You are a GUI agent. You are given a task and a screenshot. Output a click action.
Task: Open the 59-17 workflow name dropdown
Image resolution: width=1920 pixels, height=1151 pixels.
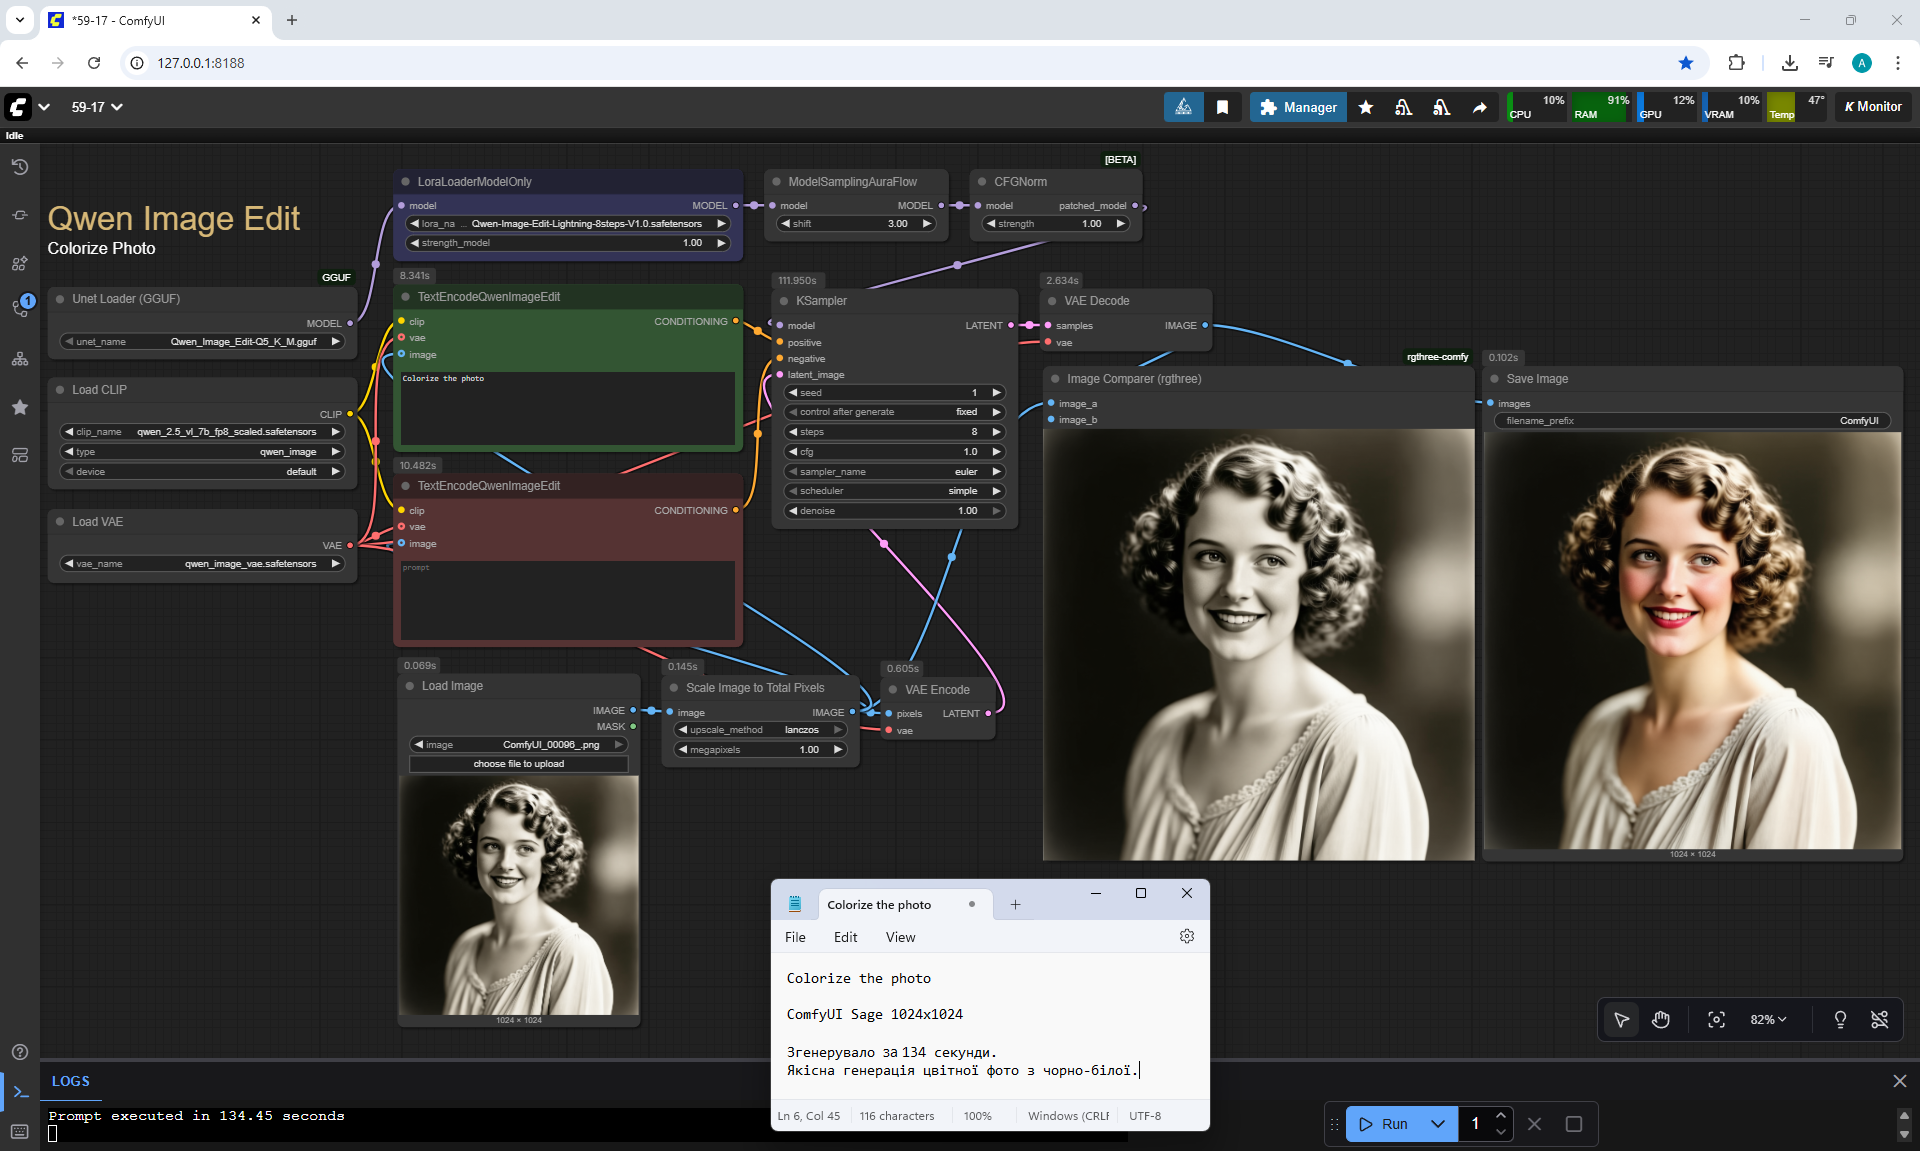pos(97,107)
